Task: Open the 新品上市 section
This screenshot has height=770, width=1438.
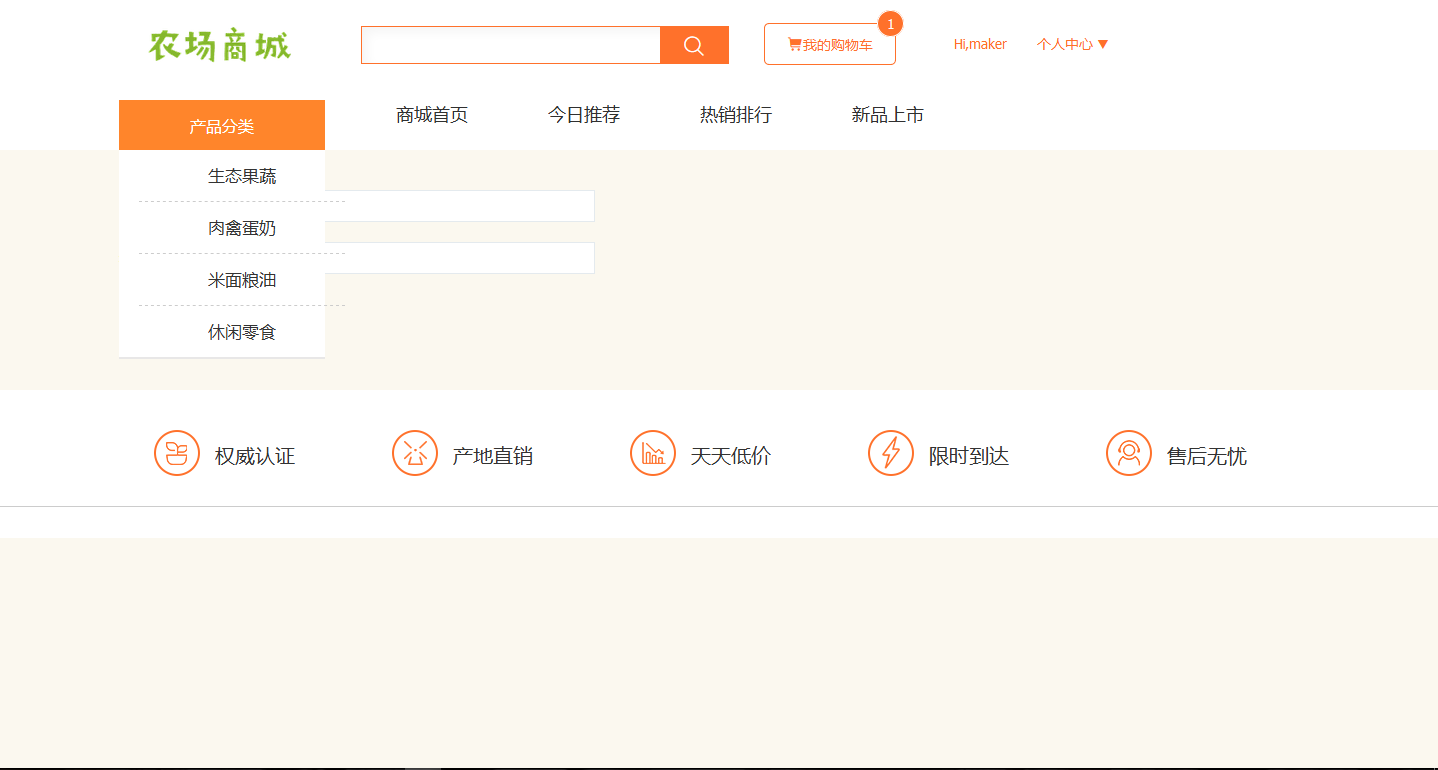Action: tap(888, 115)
